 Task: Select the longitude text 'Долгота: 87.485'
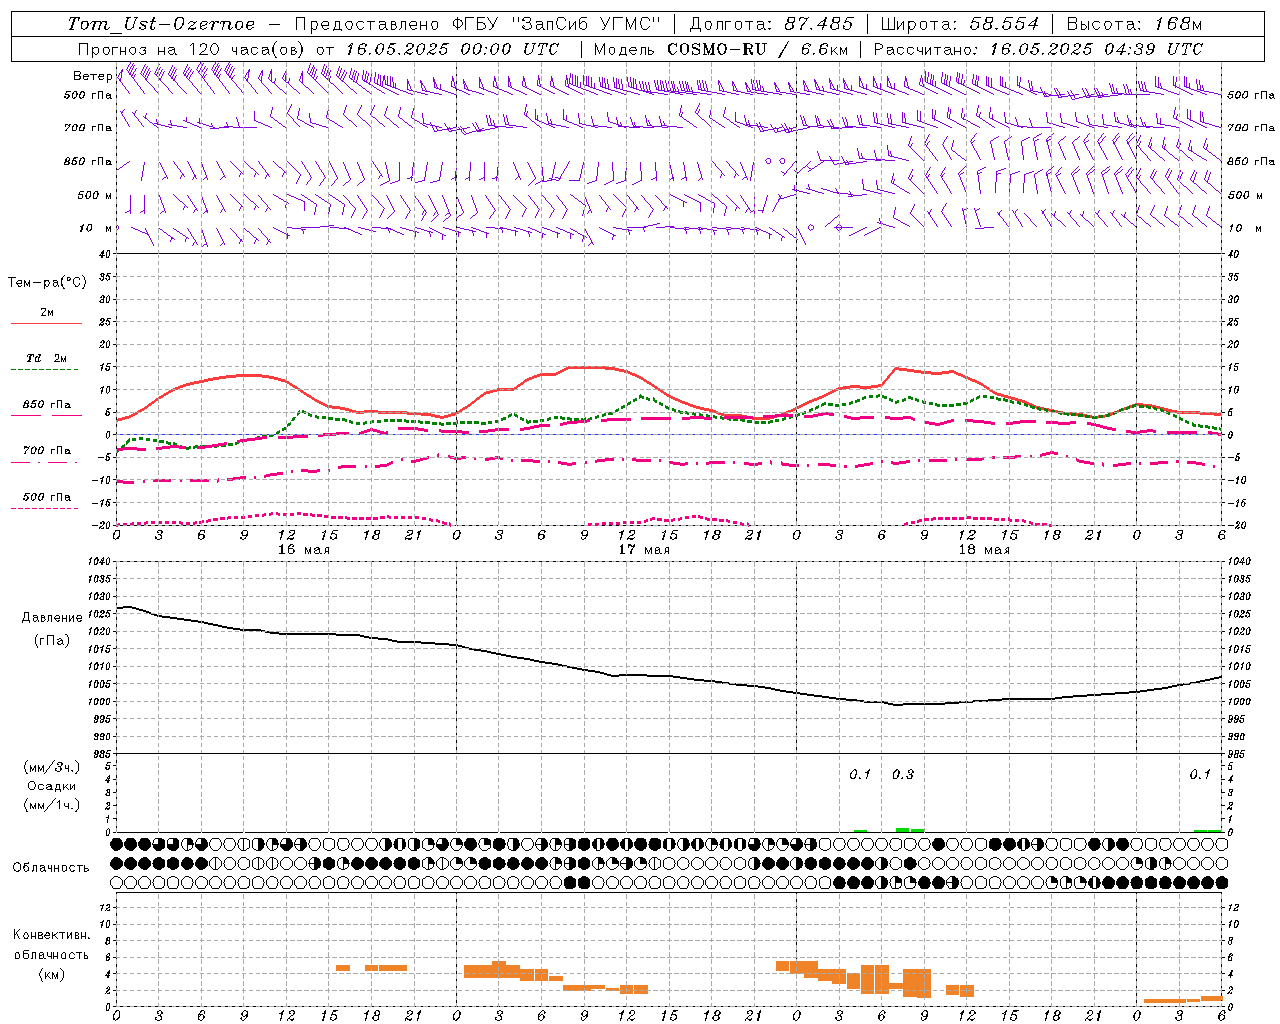pos(771,24)
